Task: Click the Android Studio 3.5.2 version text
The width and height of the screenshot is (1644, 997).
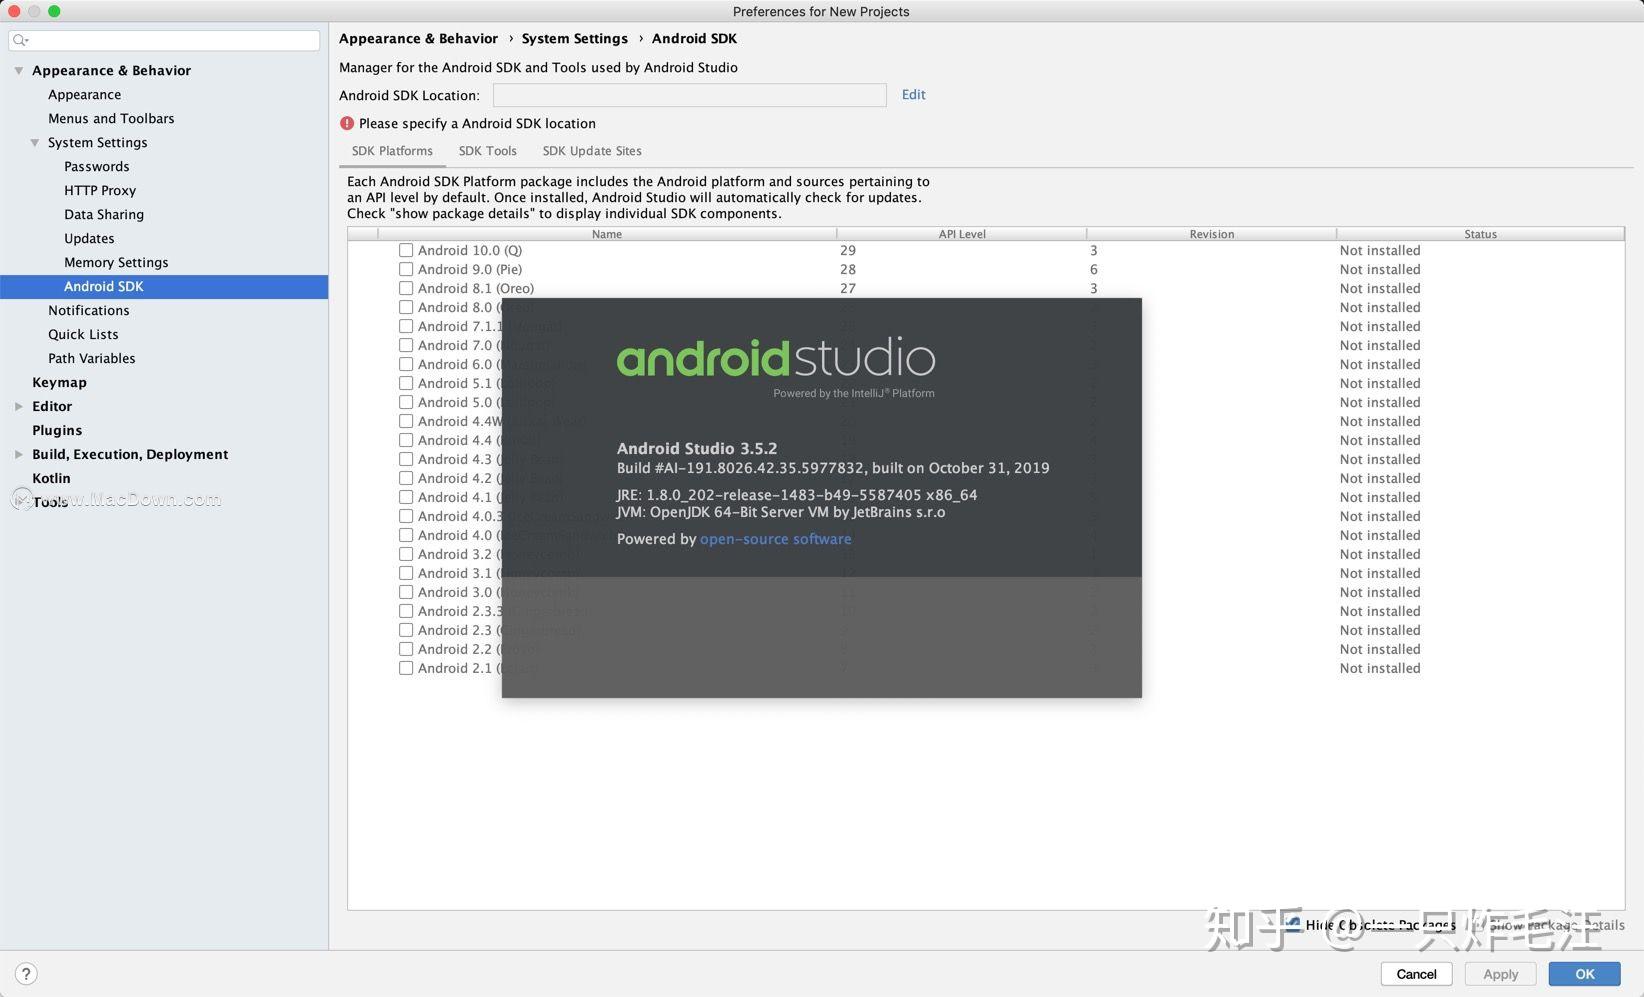Action: point(696,448)
